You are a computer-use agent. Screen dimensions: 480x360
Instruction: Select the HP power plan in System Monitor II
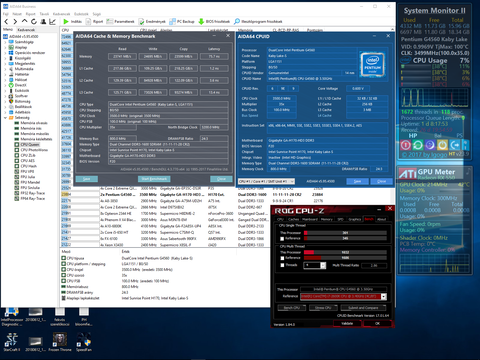pyautogui.click(x=413, y=136)
